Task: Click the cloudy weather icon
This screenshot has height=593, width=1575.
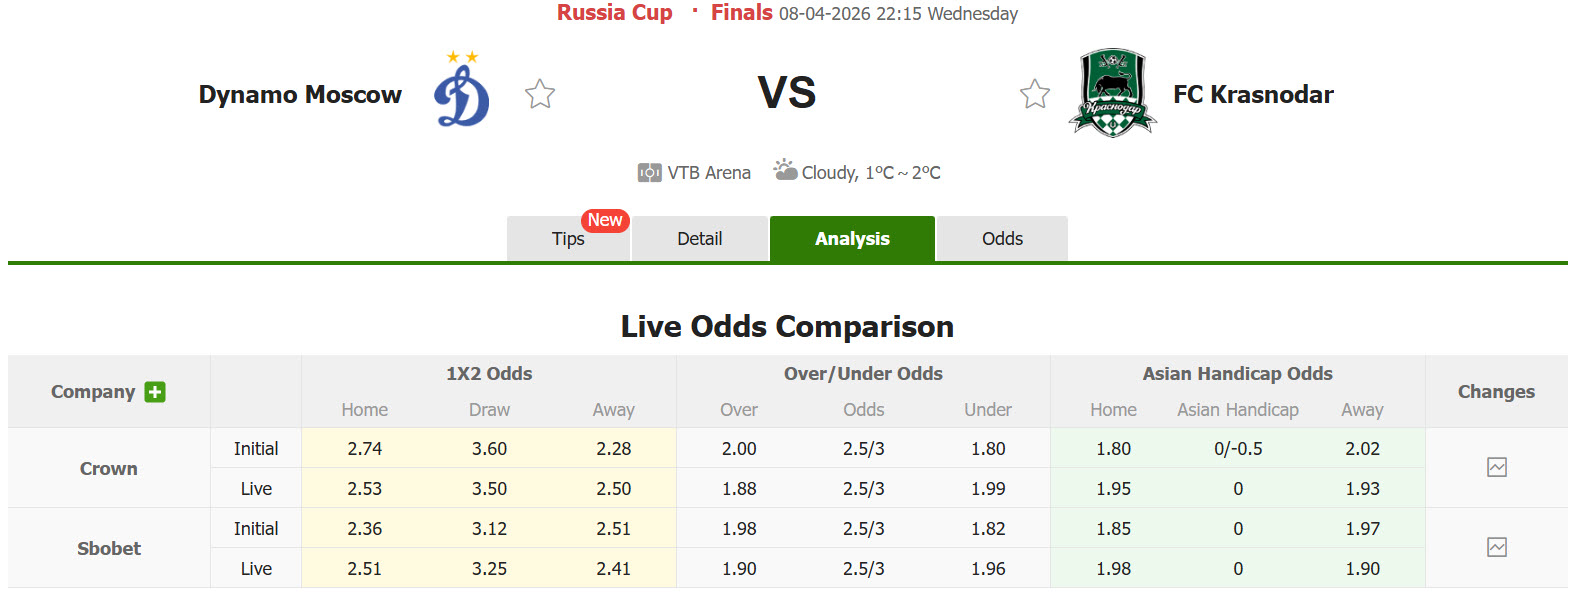Action: pos(784,170)
